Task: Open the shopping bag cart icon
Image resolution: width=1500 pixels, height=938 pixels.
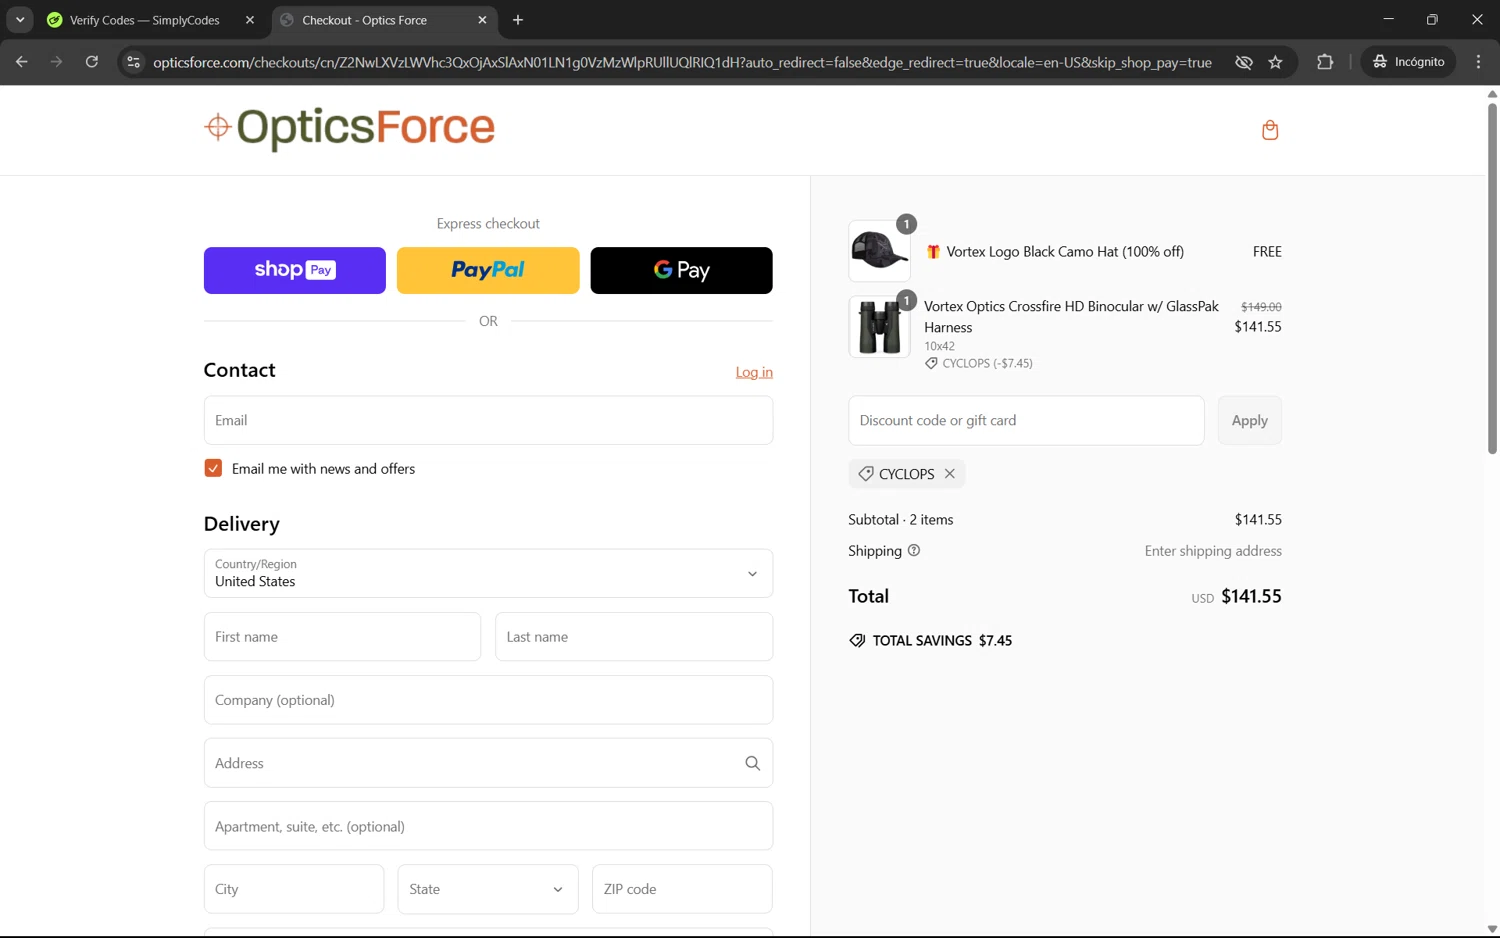Action: pos(1270,130)
